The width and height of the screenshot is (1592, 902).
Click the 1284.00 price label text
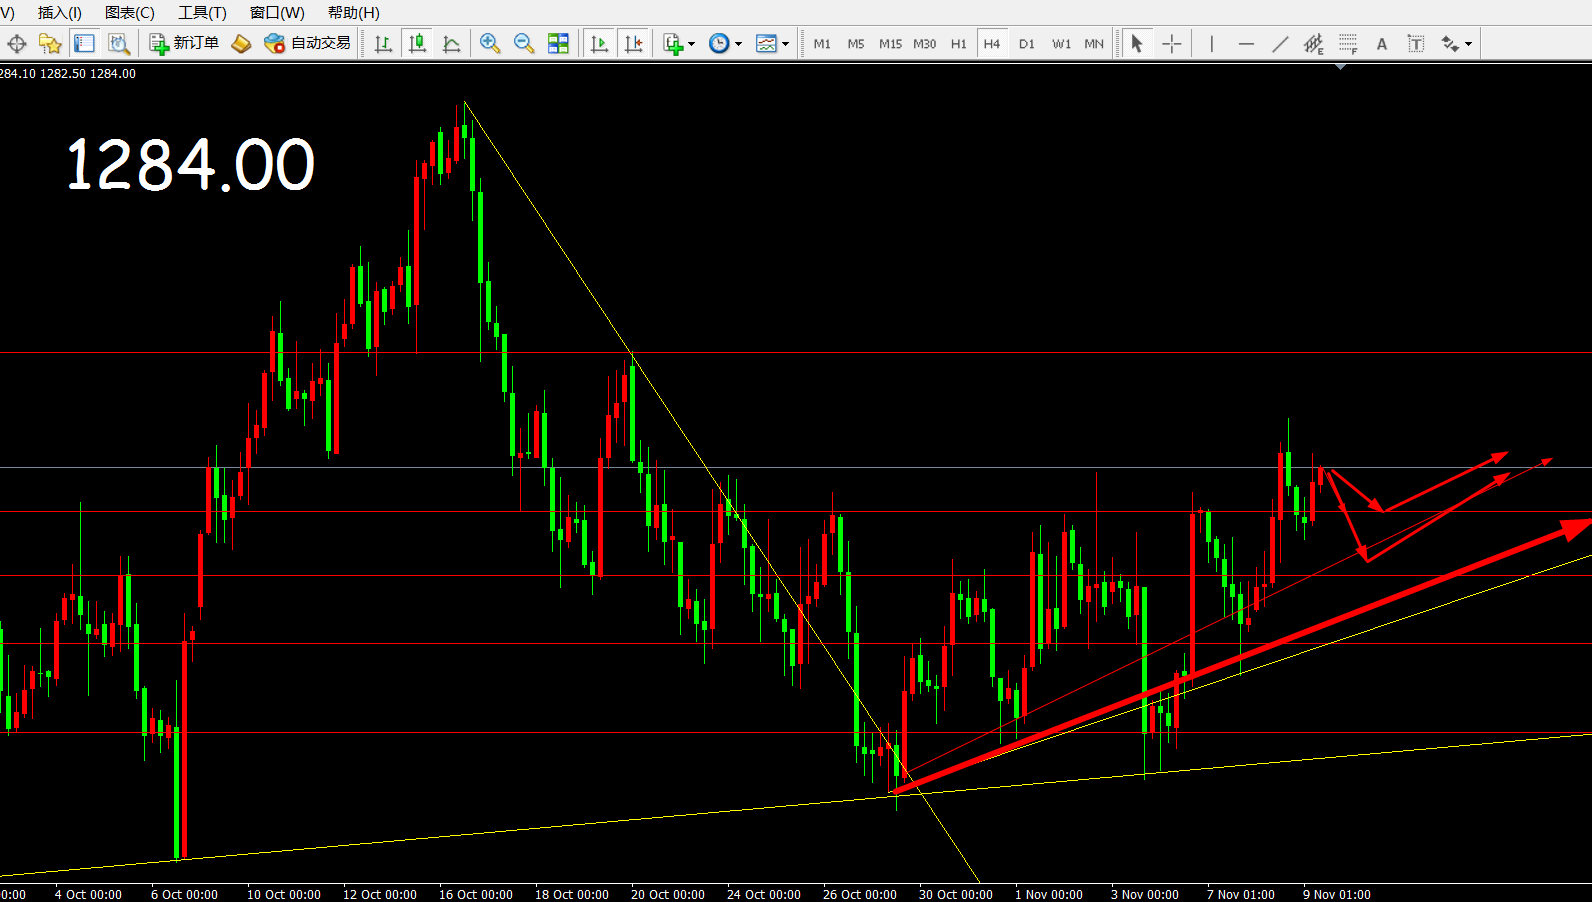click(x=190, y=165)
